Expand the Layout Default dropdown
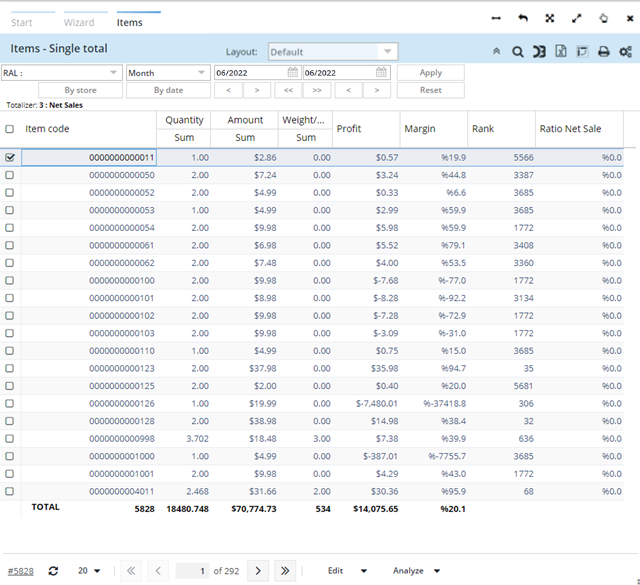The height and width of the screenshot is (585, 640). pyautogui.click(x=387, y=52)
